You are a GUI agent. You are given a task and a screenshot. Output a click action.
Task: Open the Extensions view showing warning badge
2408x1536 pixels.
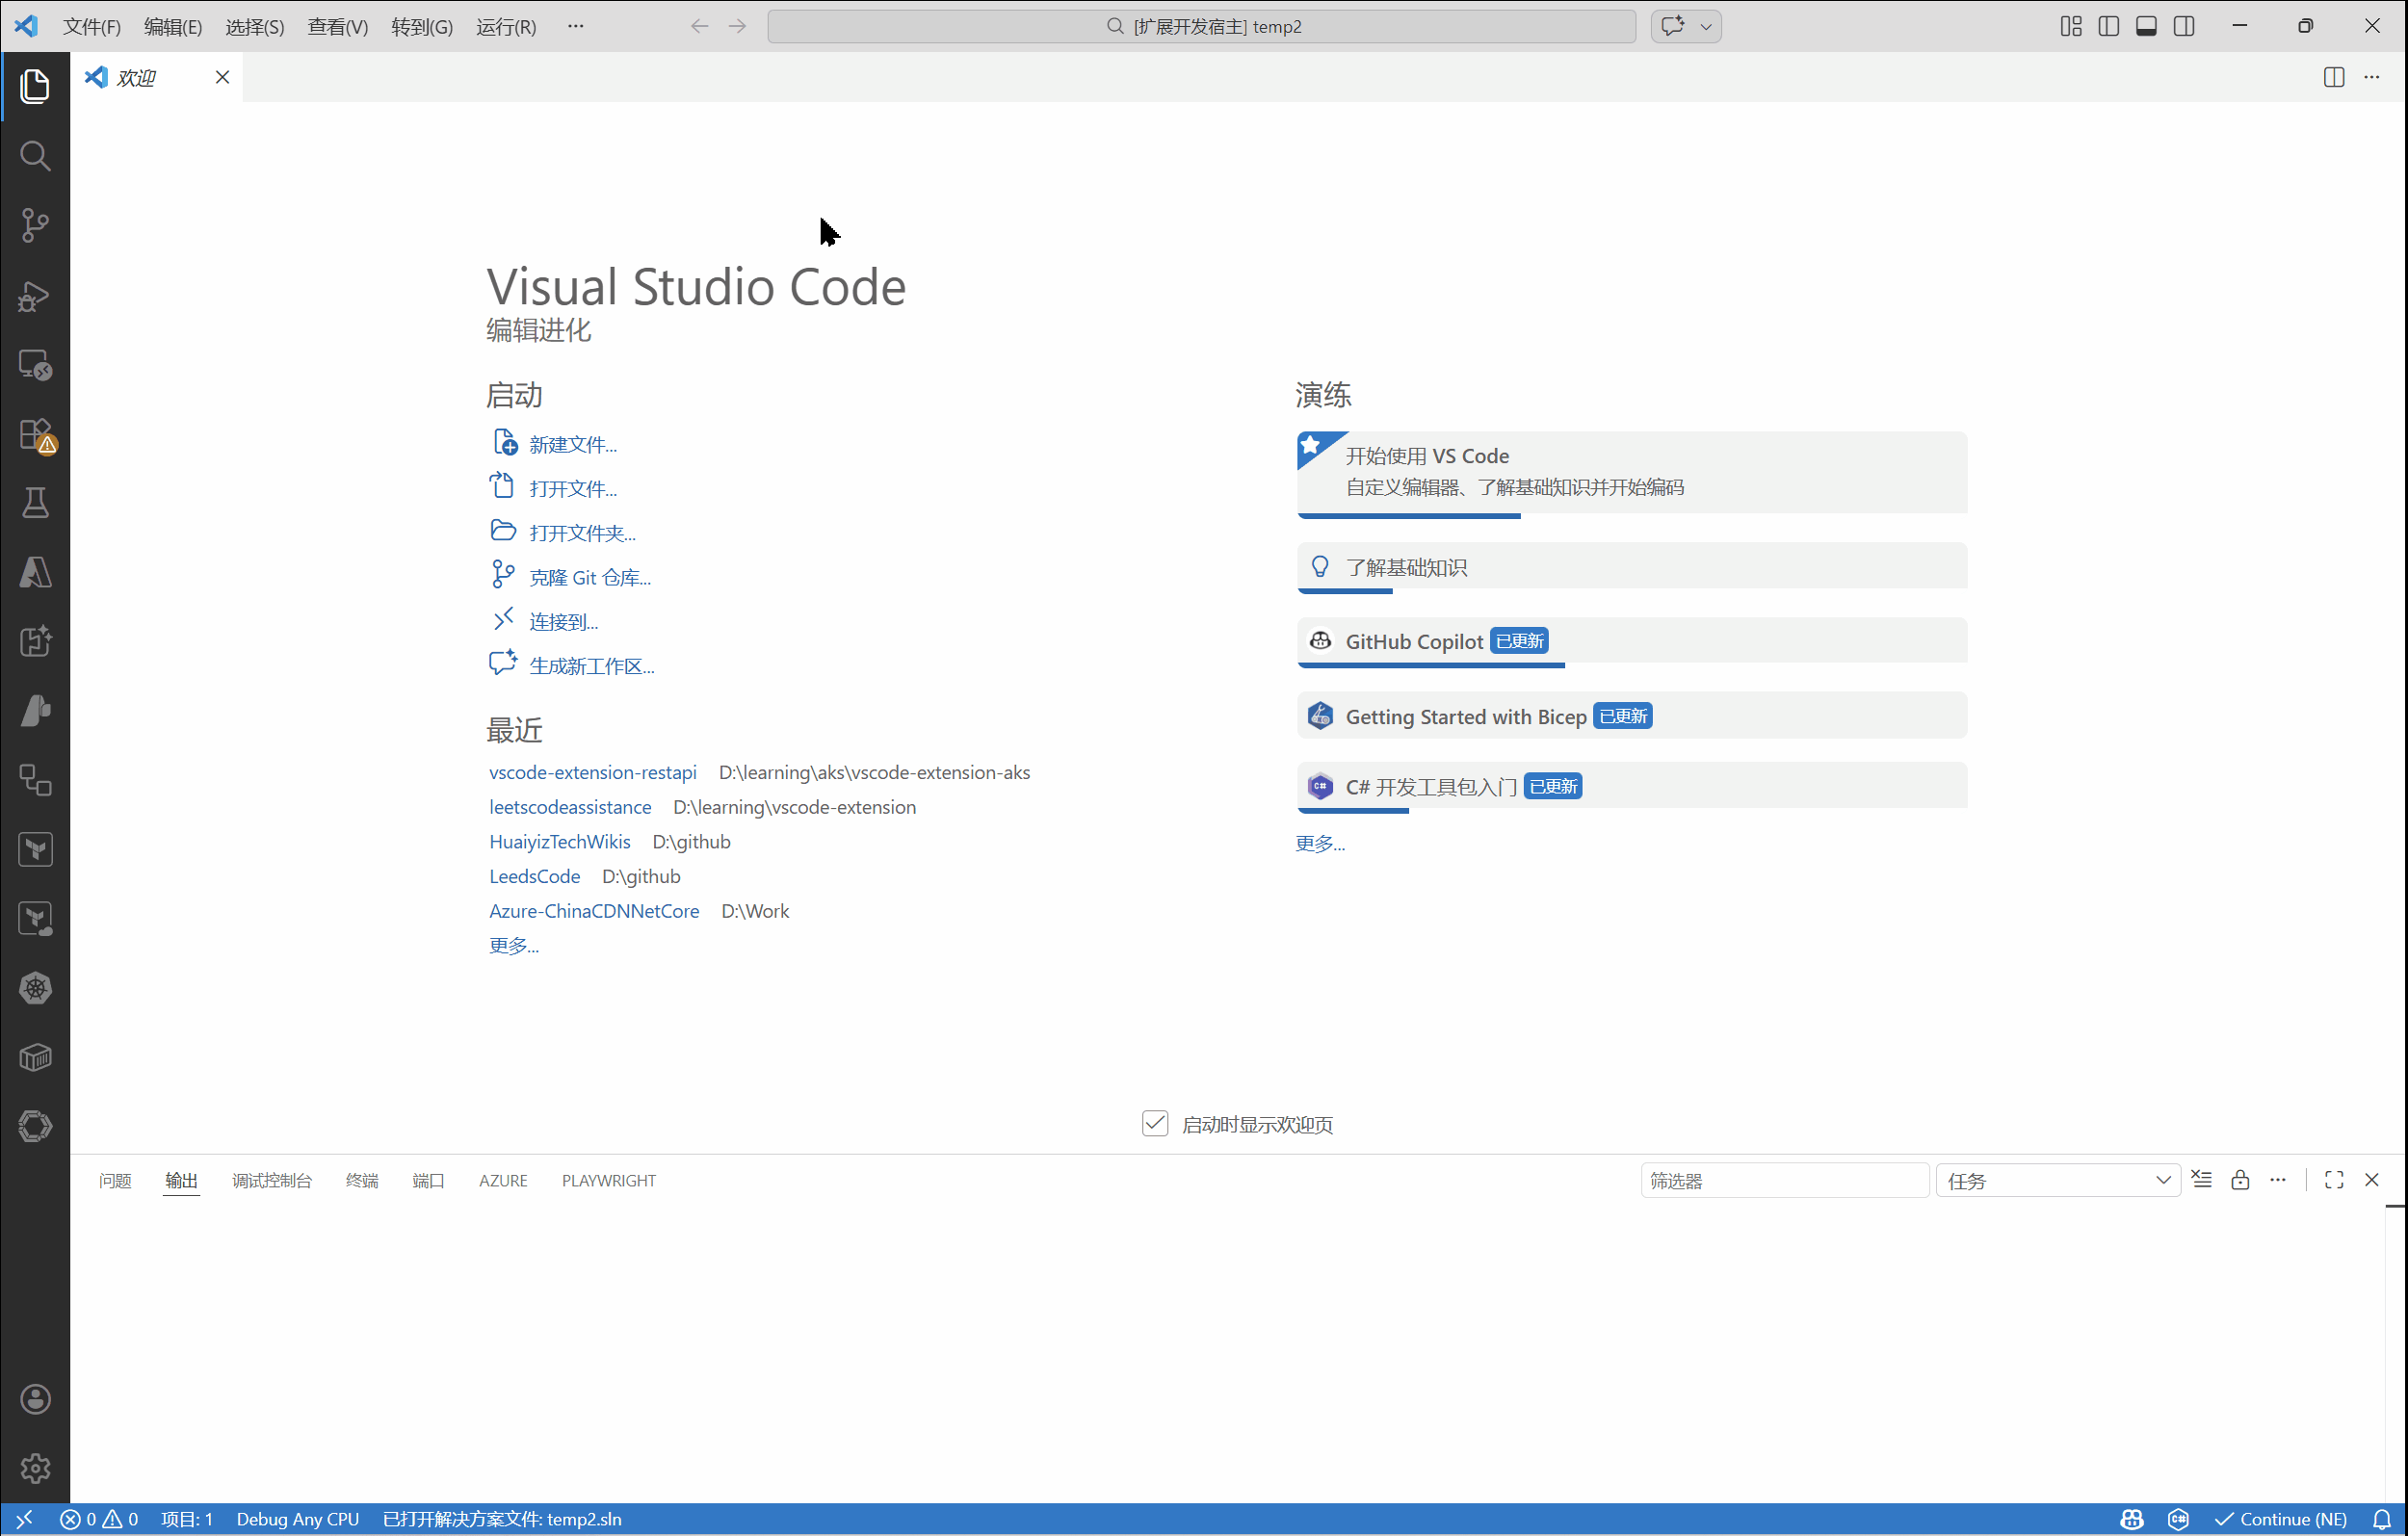[35, 434]
